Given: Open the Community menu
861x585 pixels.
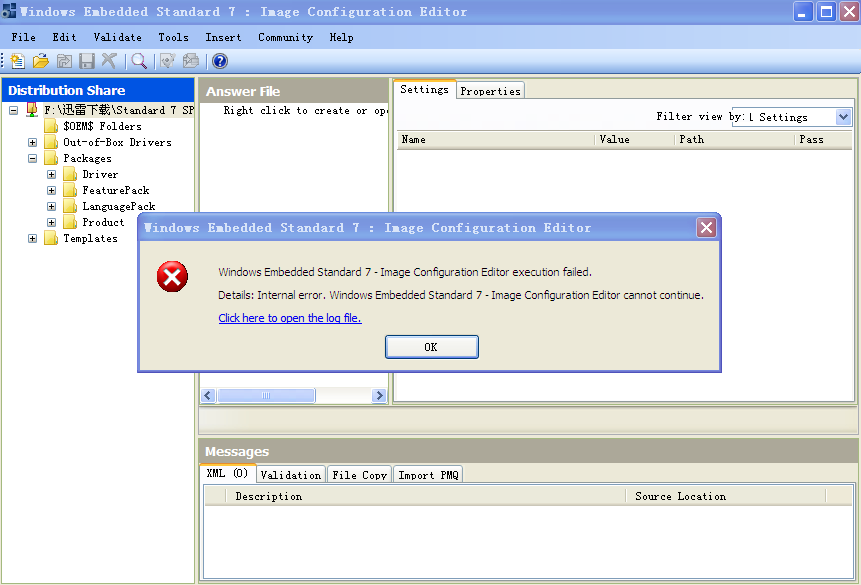Looking at the screenshot, I should click(x=286, y=37).
